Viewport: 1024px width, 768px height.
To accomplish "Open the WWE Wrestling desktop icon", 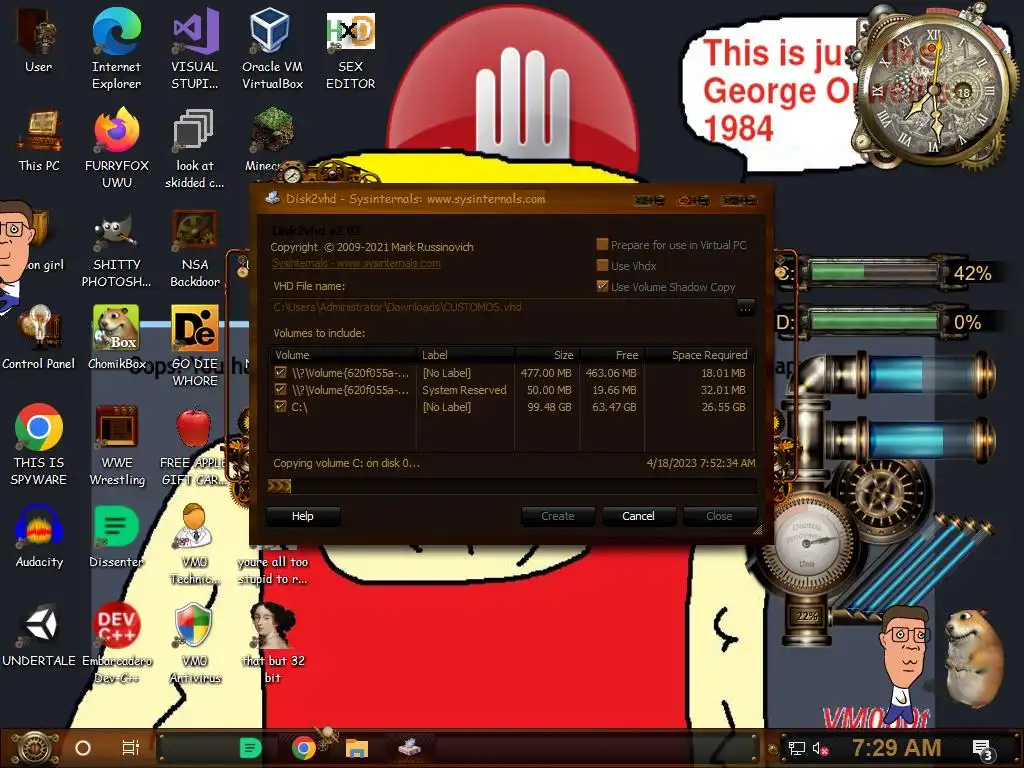I will point(117,445).
